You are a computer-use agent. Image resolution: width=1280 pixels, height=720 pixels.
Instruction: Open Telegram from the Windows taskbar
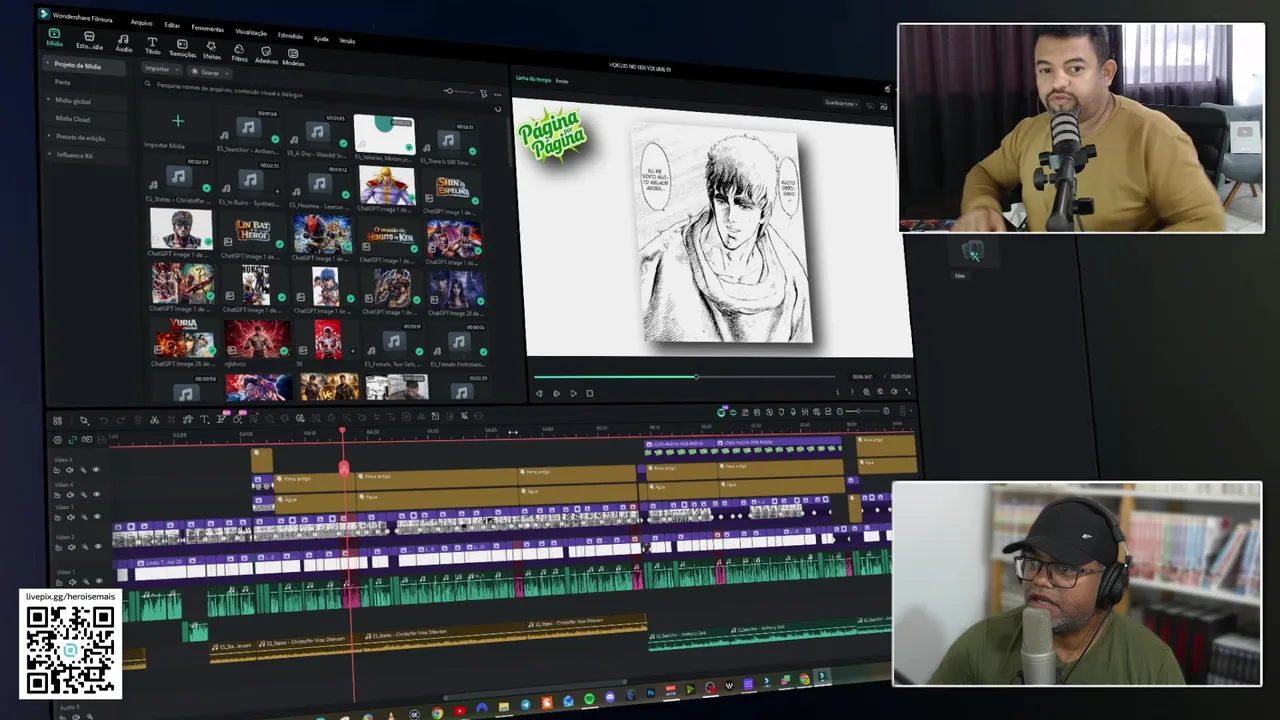click(525, 706)
